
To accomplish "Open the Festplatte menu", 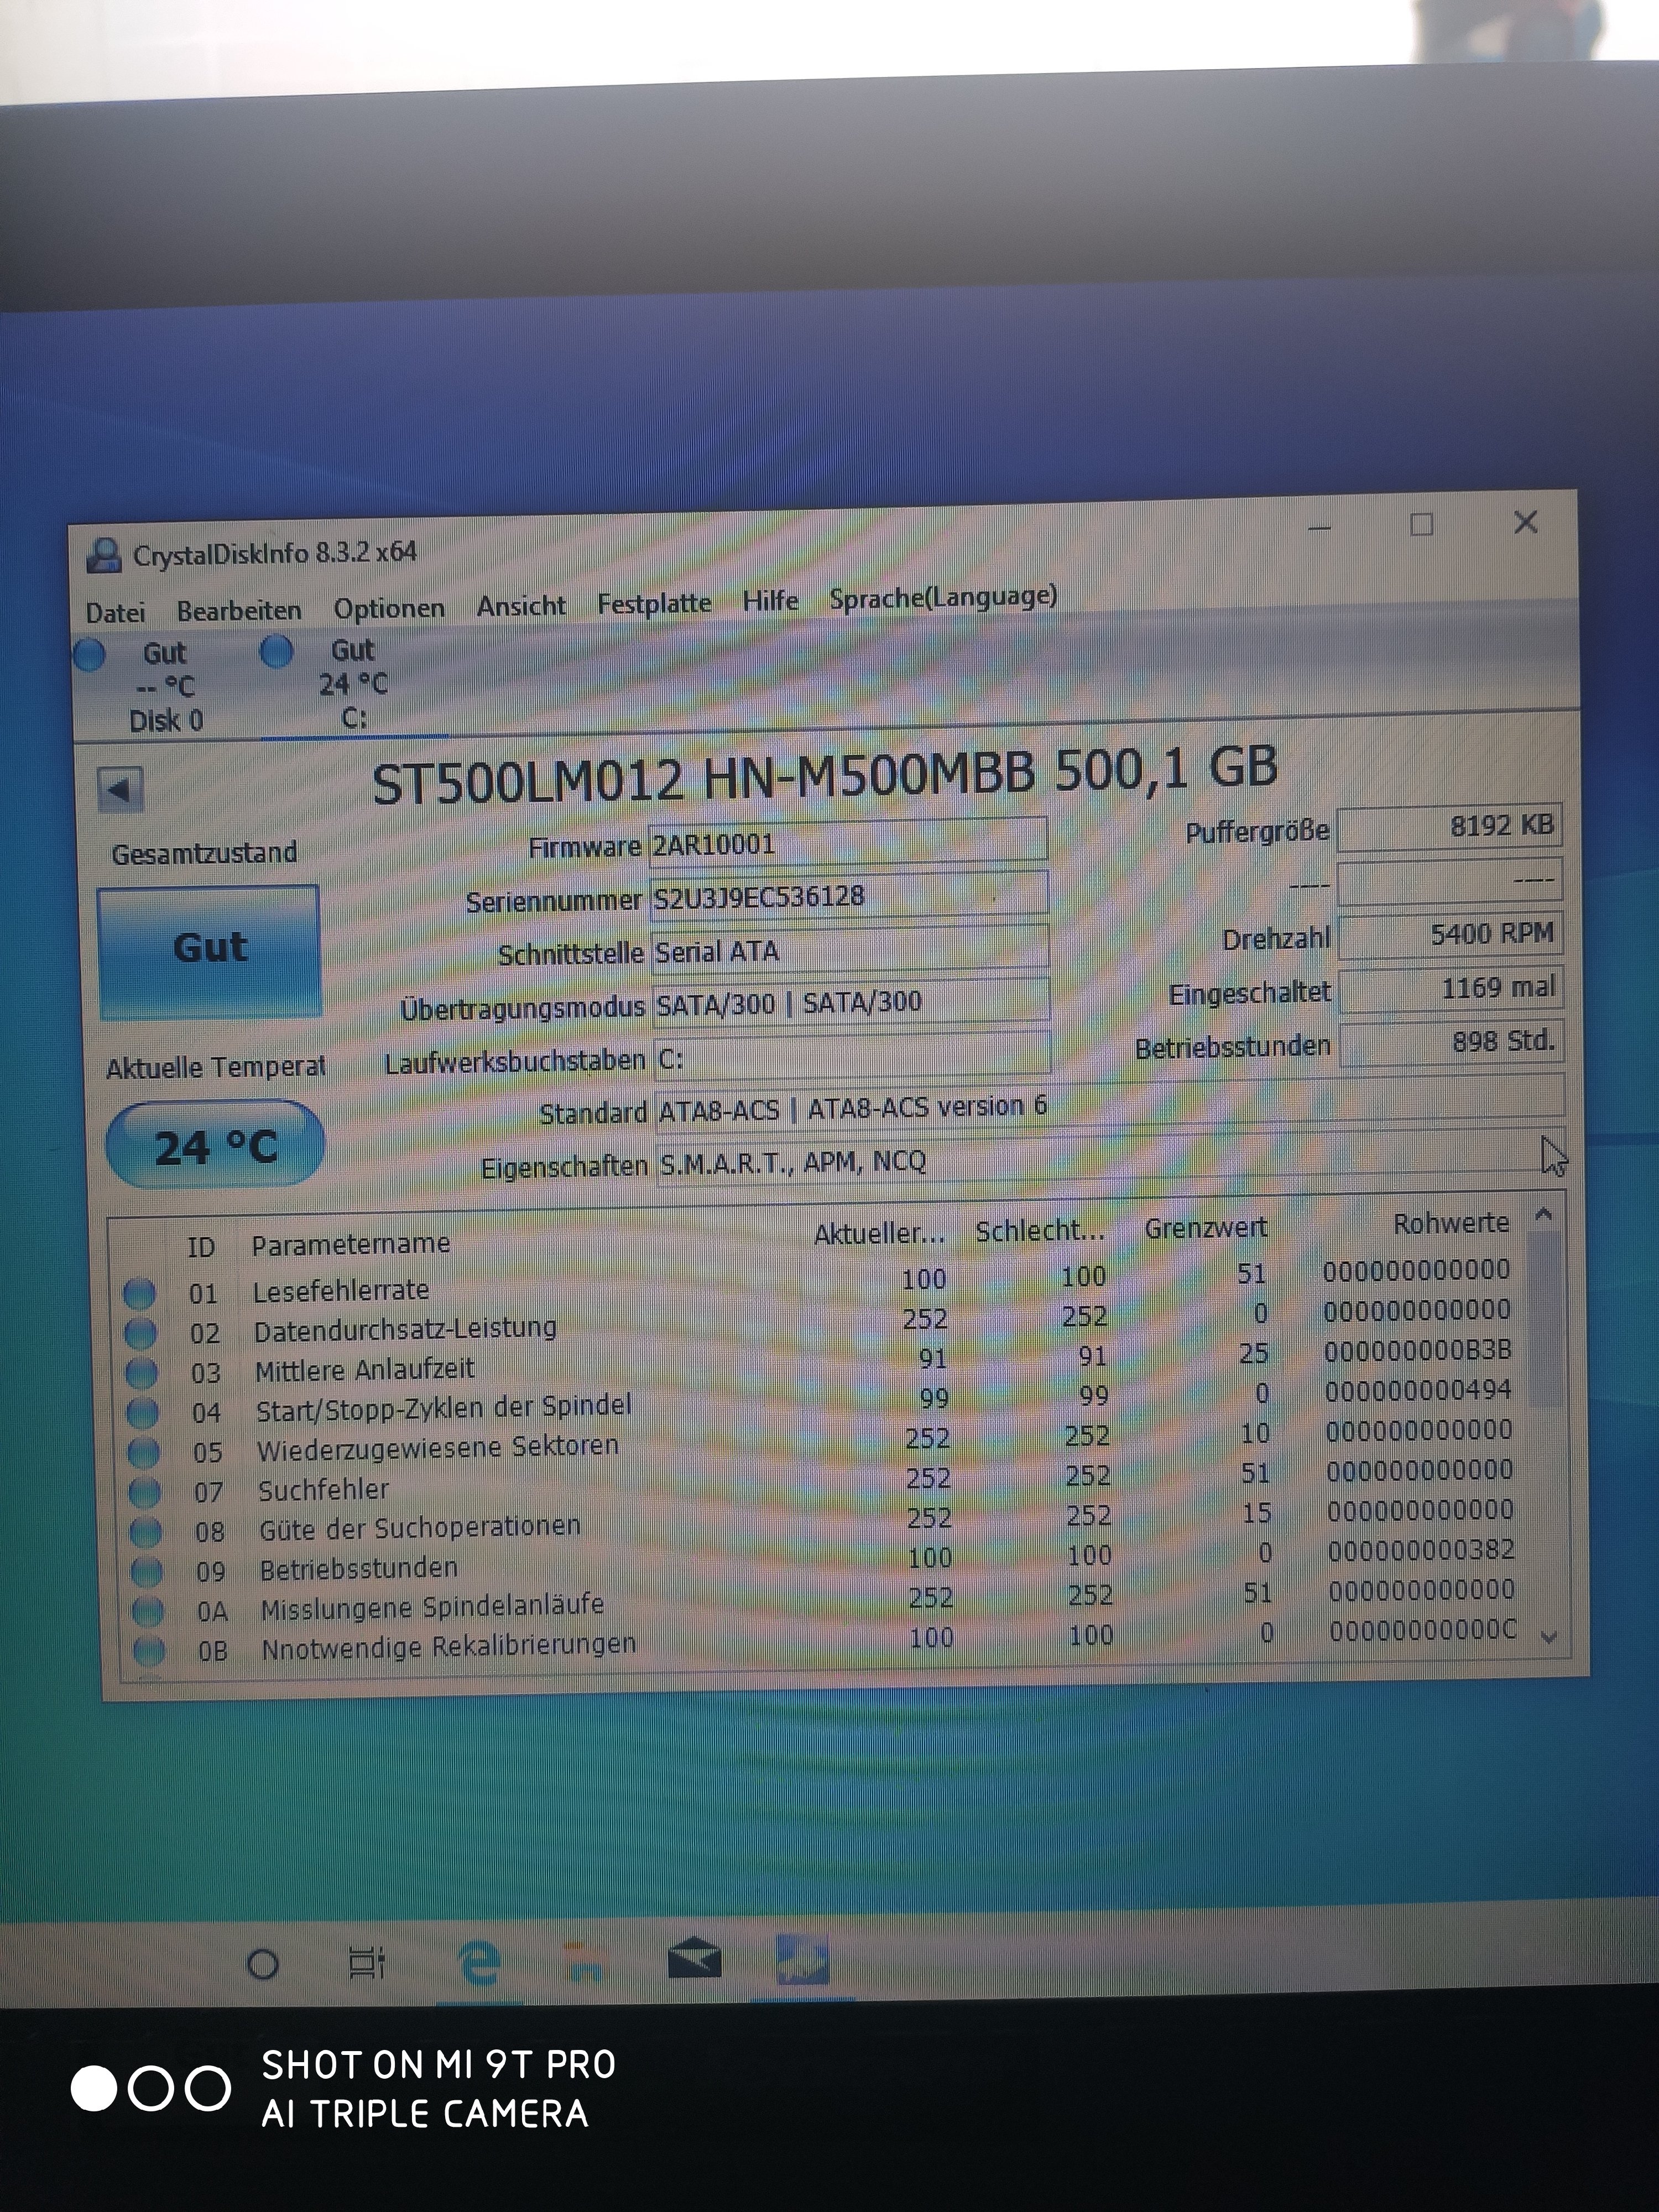I will point(654,603).
